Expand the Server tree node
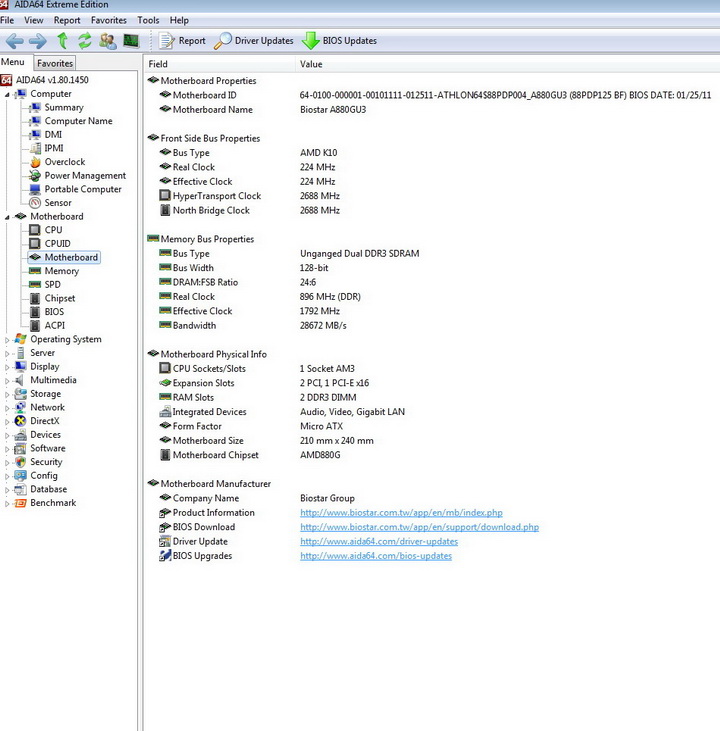The height and width of the screenshot is (731, 720). (x=7, y=353)
